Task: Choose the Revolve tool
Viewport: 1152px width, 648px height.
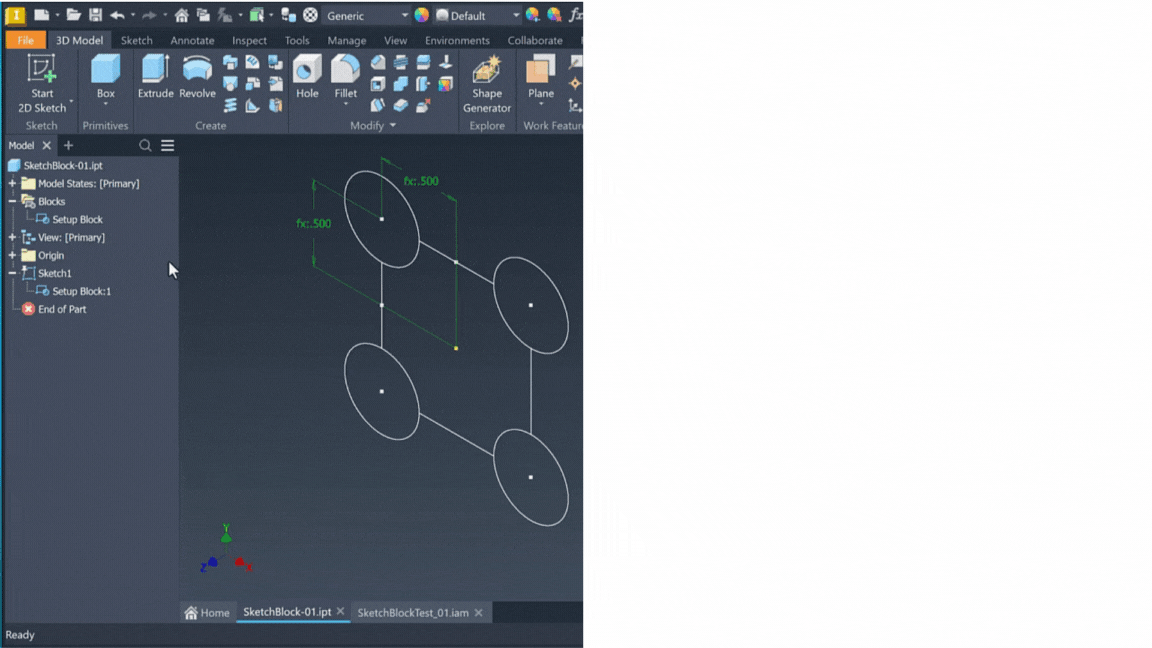Action: click(x=197, y=77)
